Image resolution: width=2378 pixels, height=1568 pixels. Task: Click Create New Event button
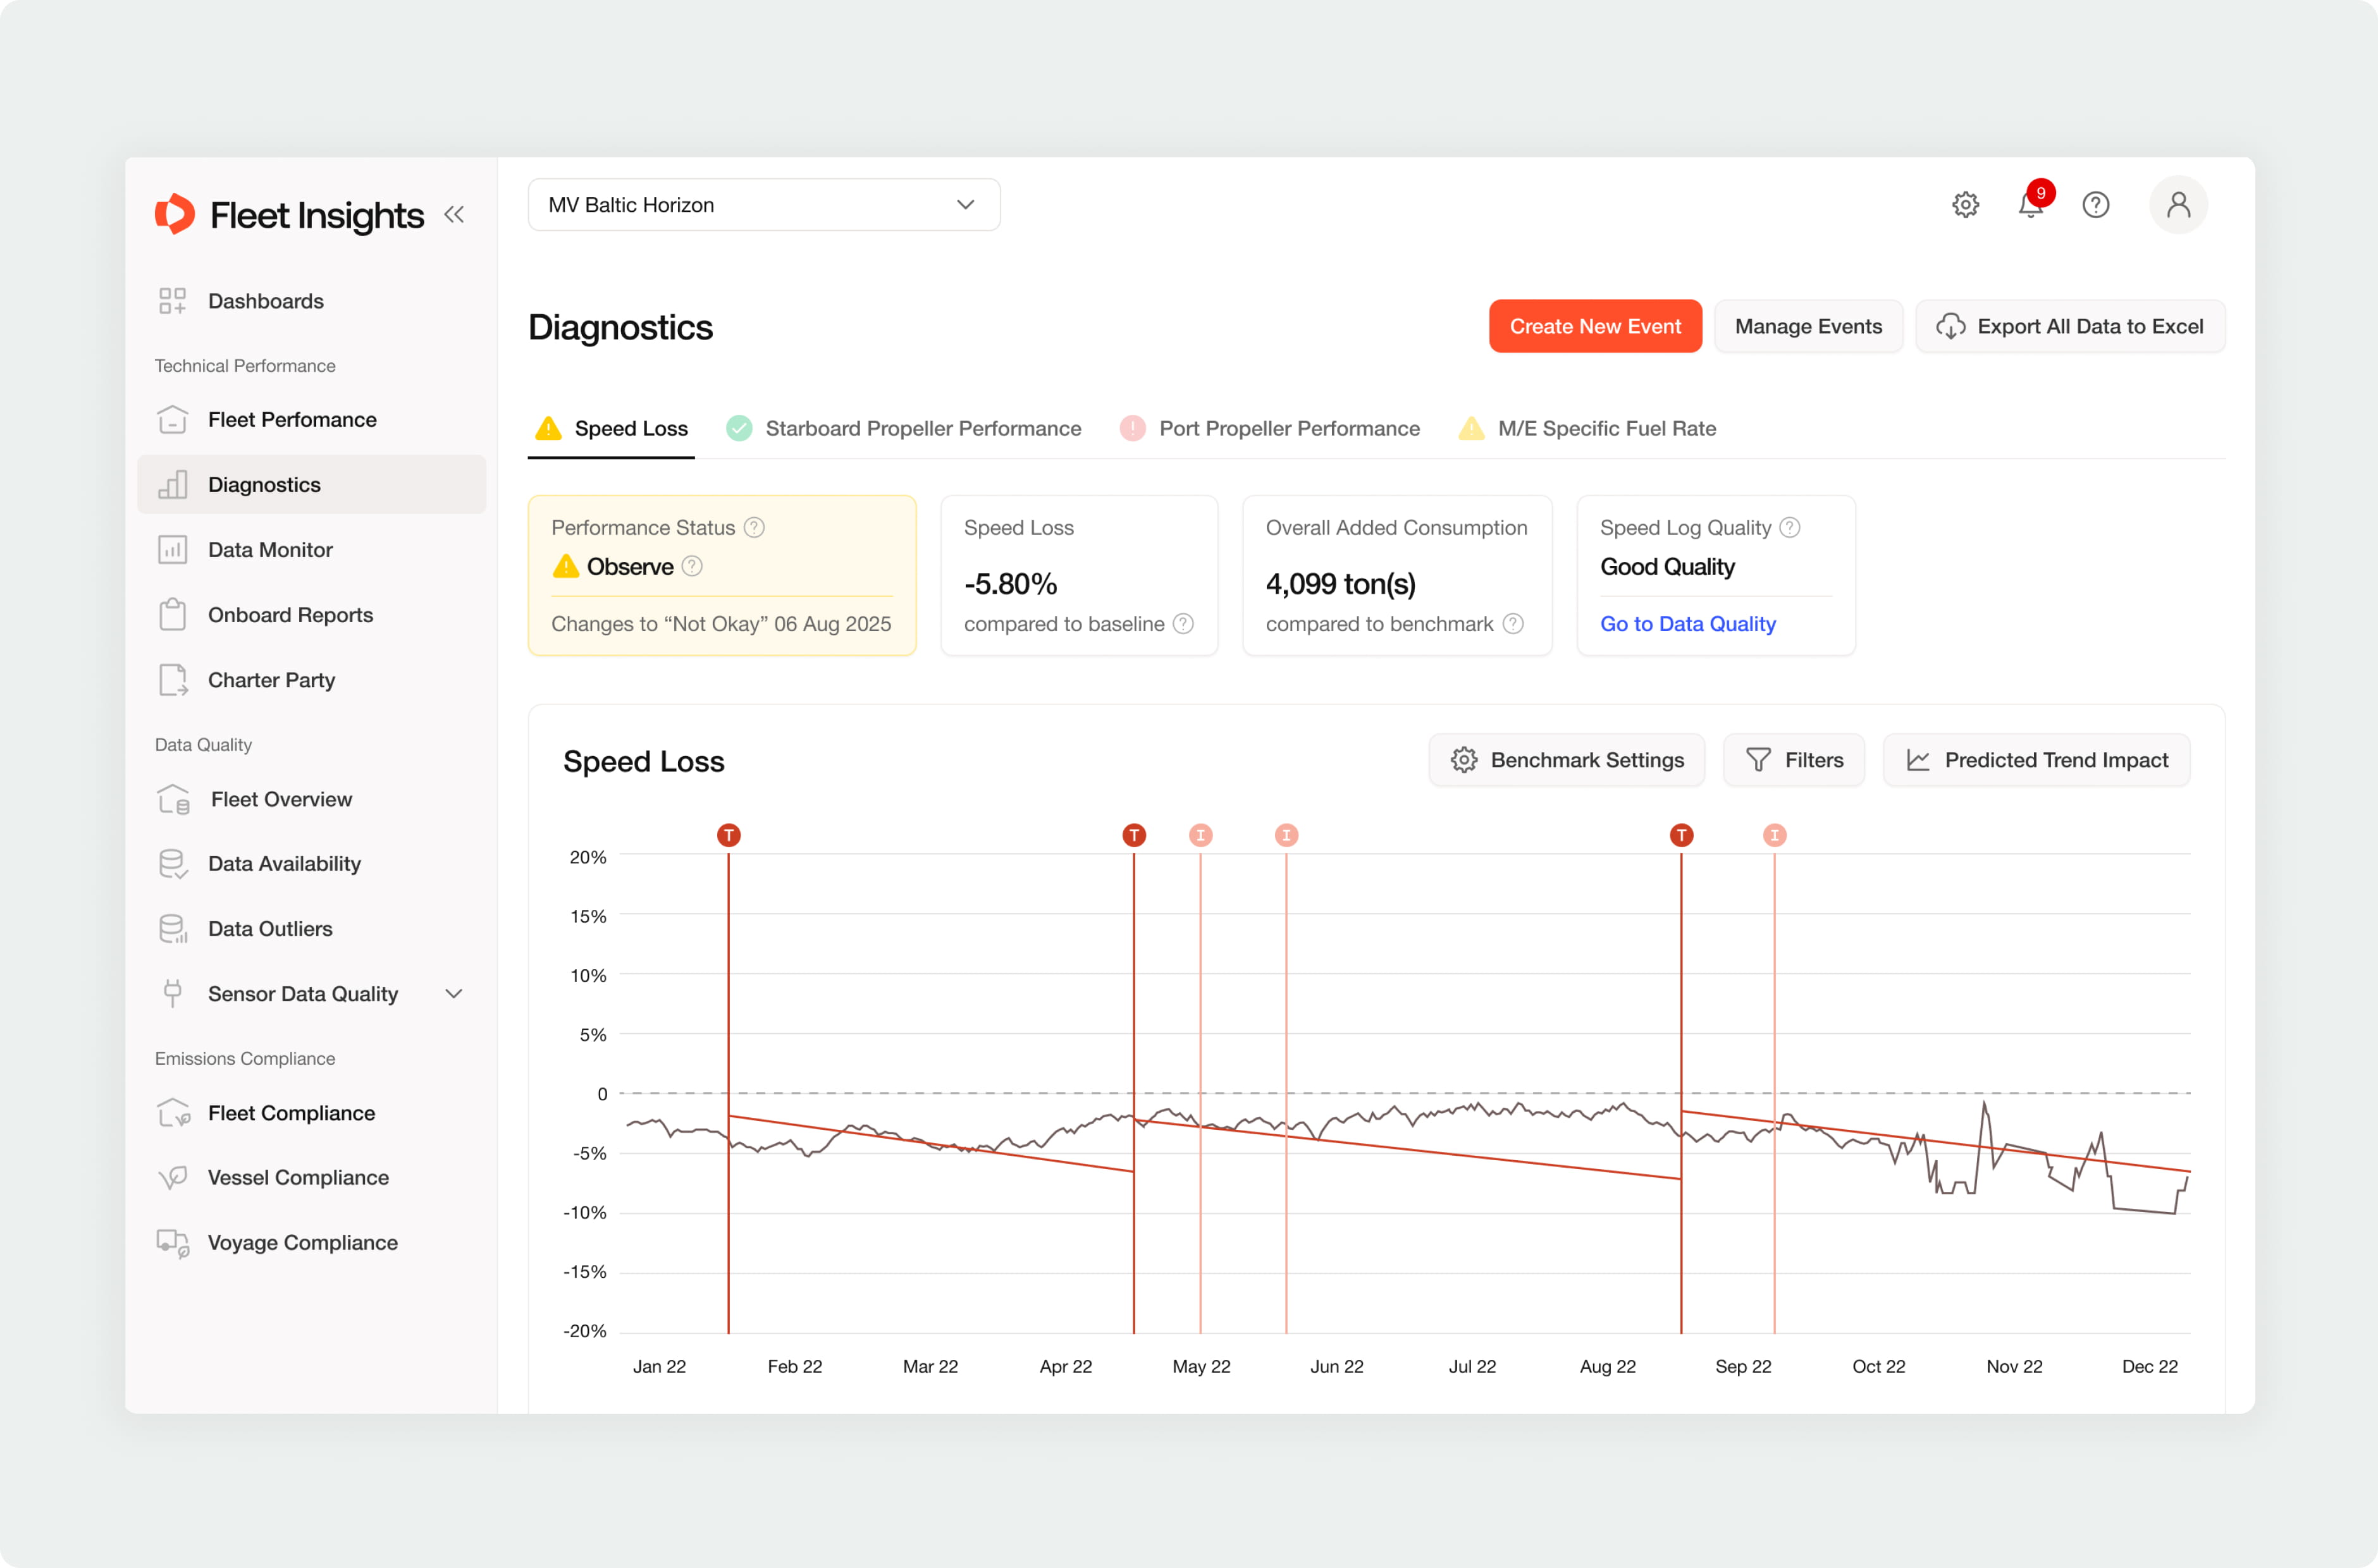click(x=1595, y=326)
